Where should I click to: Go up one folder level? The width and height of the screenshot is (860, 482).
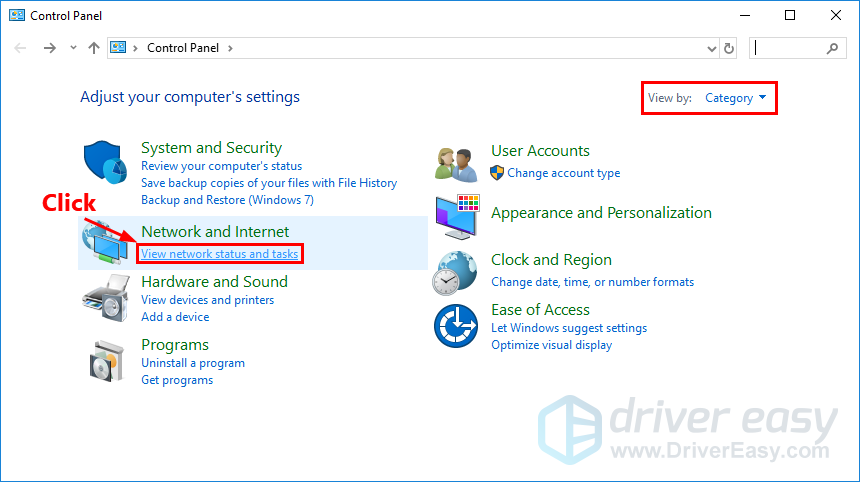point(94,48)
